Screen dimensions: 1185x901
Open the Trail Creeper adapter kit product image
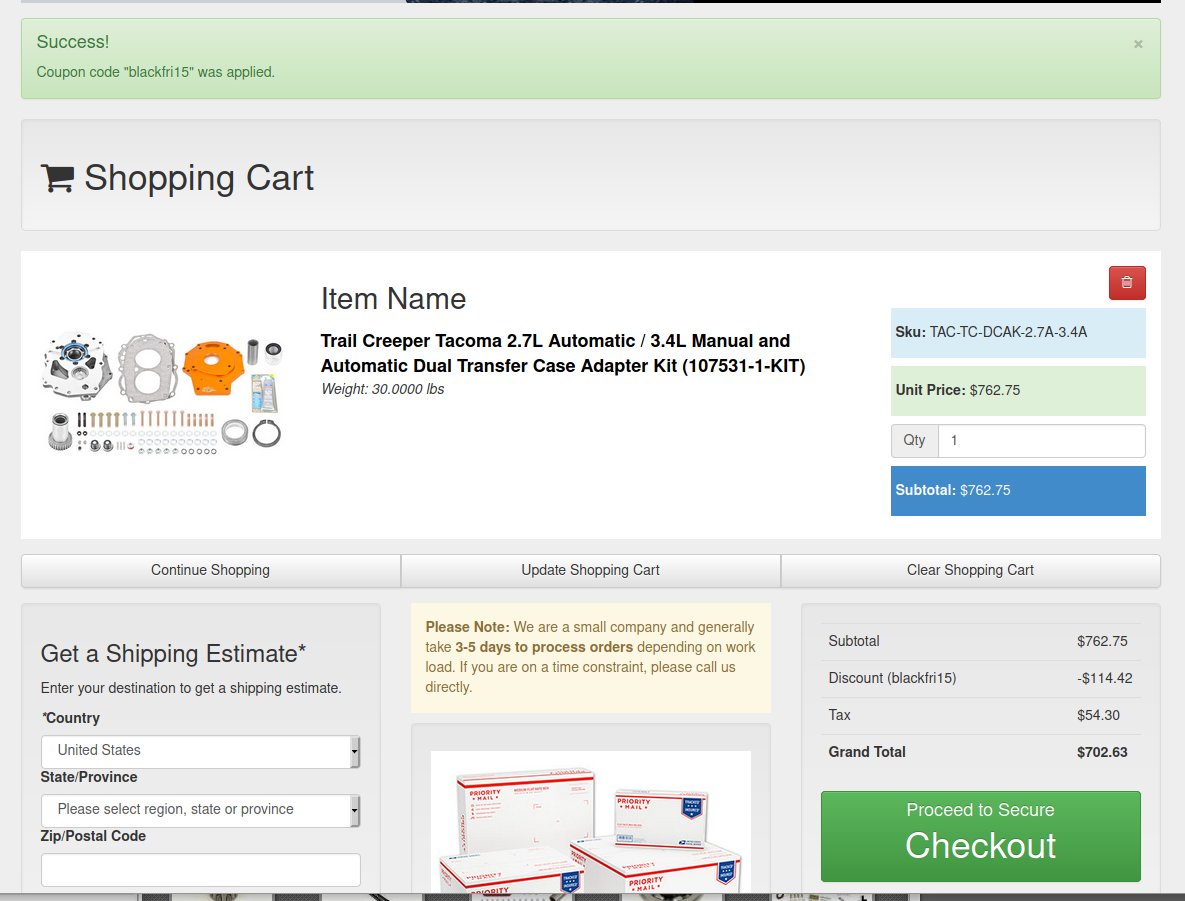click(x=163, y=393)
